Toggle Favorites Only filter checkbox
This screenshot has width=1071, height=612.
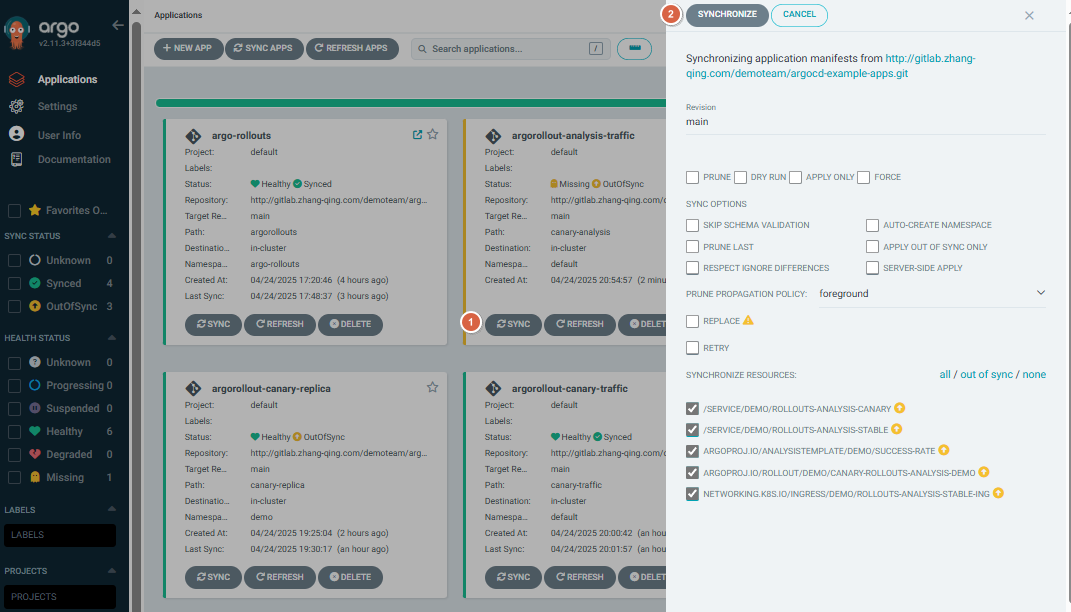coord(14,211)
